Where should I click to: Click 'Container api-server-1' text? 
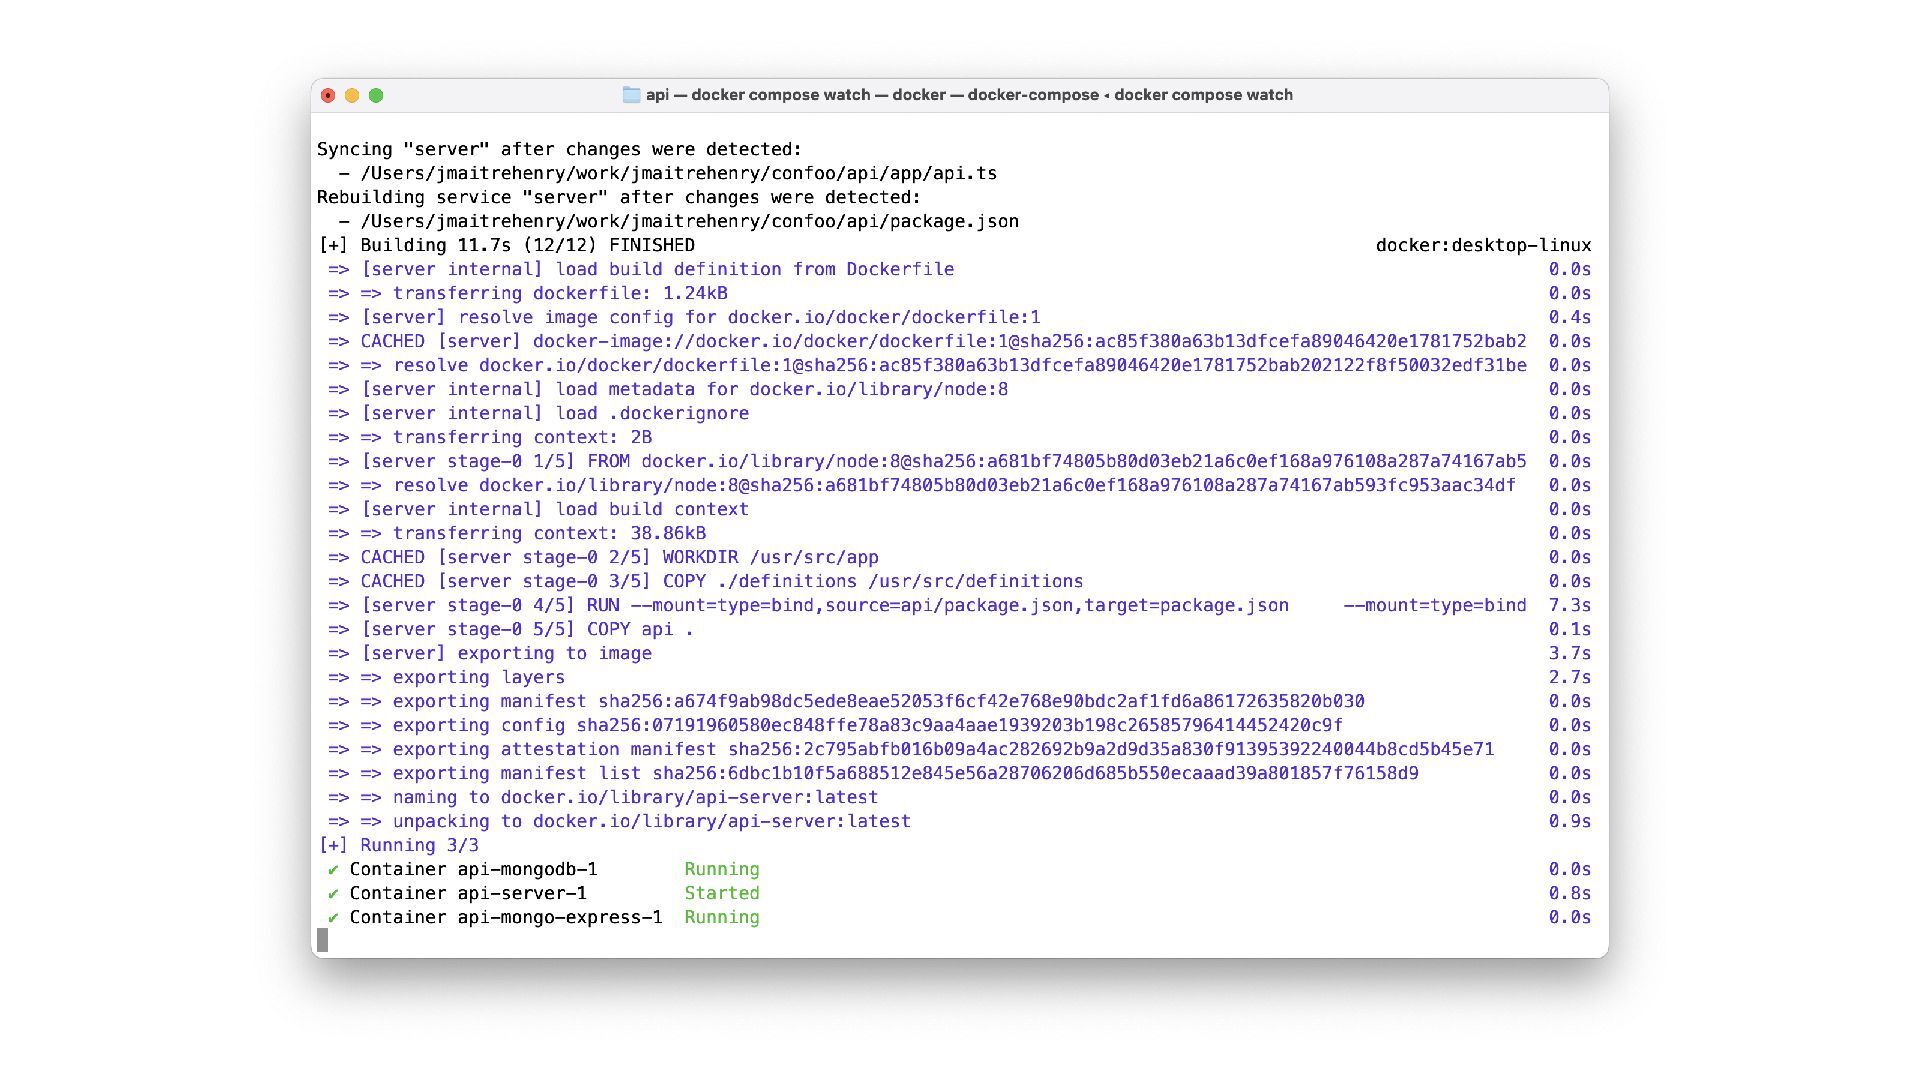(468, 893)
